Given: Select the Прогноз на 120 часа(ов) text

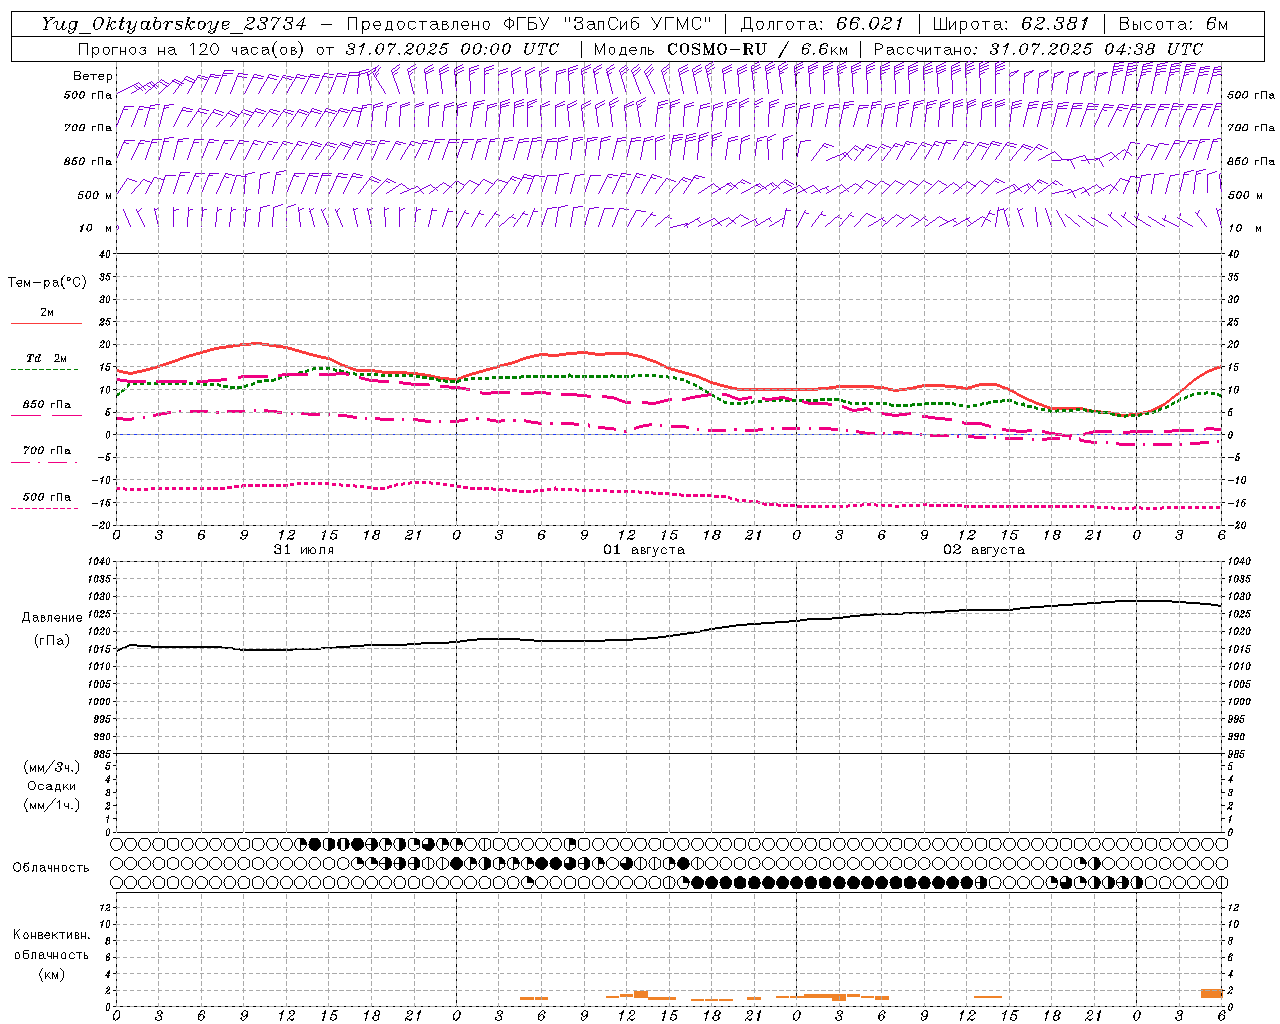Looking at the screenshot, I should (192, 49).
